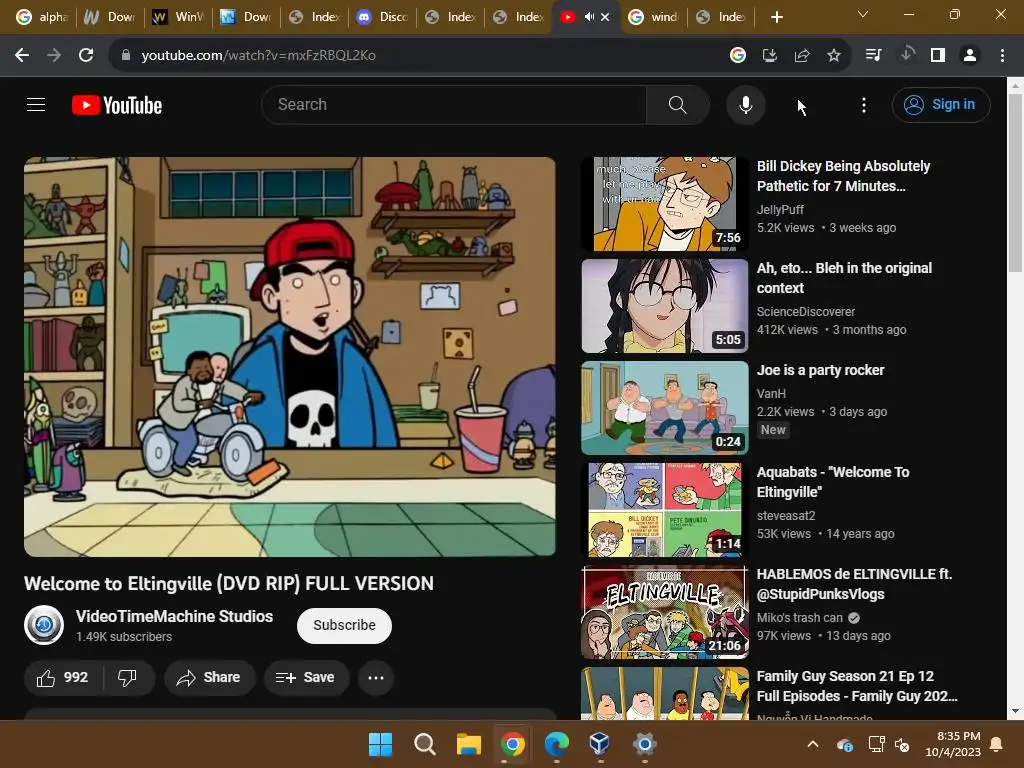This screenshot has width=1024, height=768.
Task: Open VideoTimeMachine Studios channel name link
Action: click(x=174, y=616)
